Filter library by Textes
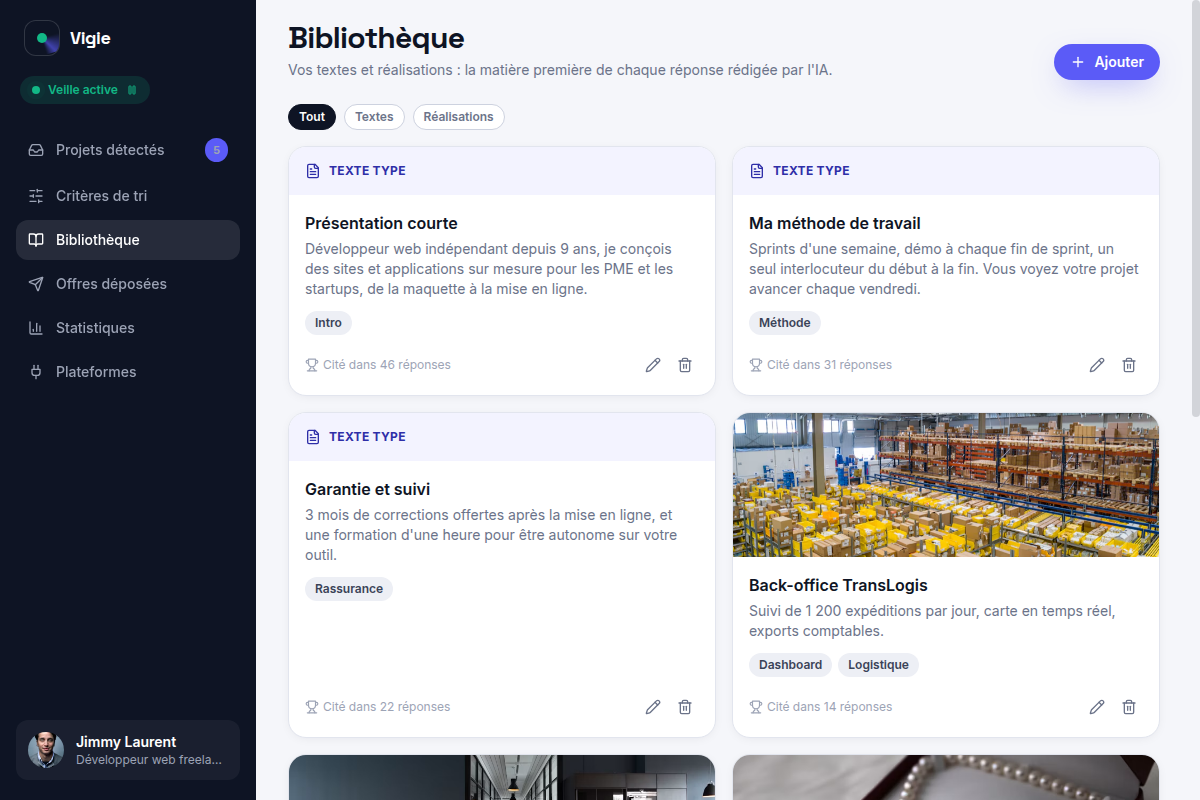This screenshot has width=1200, height=800. 374,117
